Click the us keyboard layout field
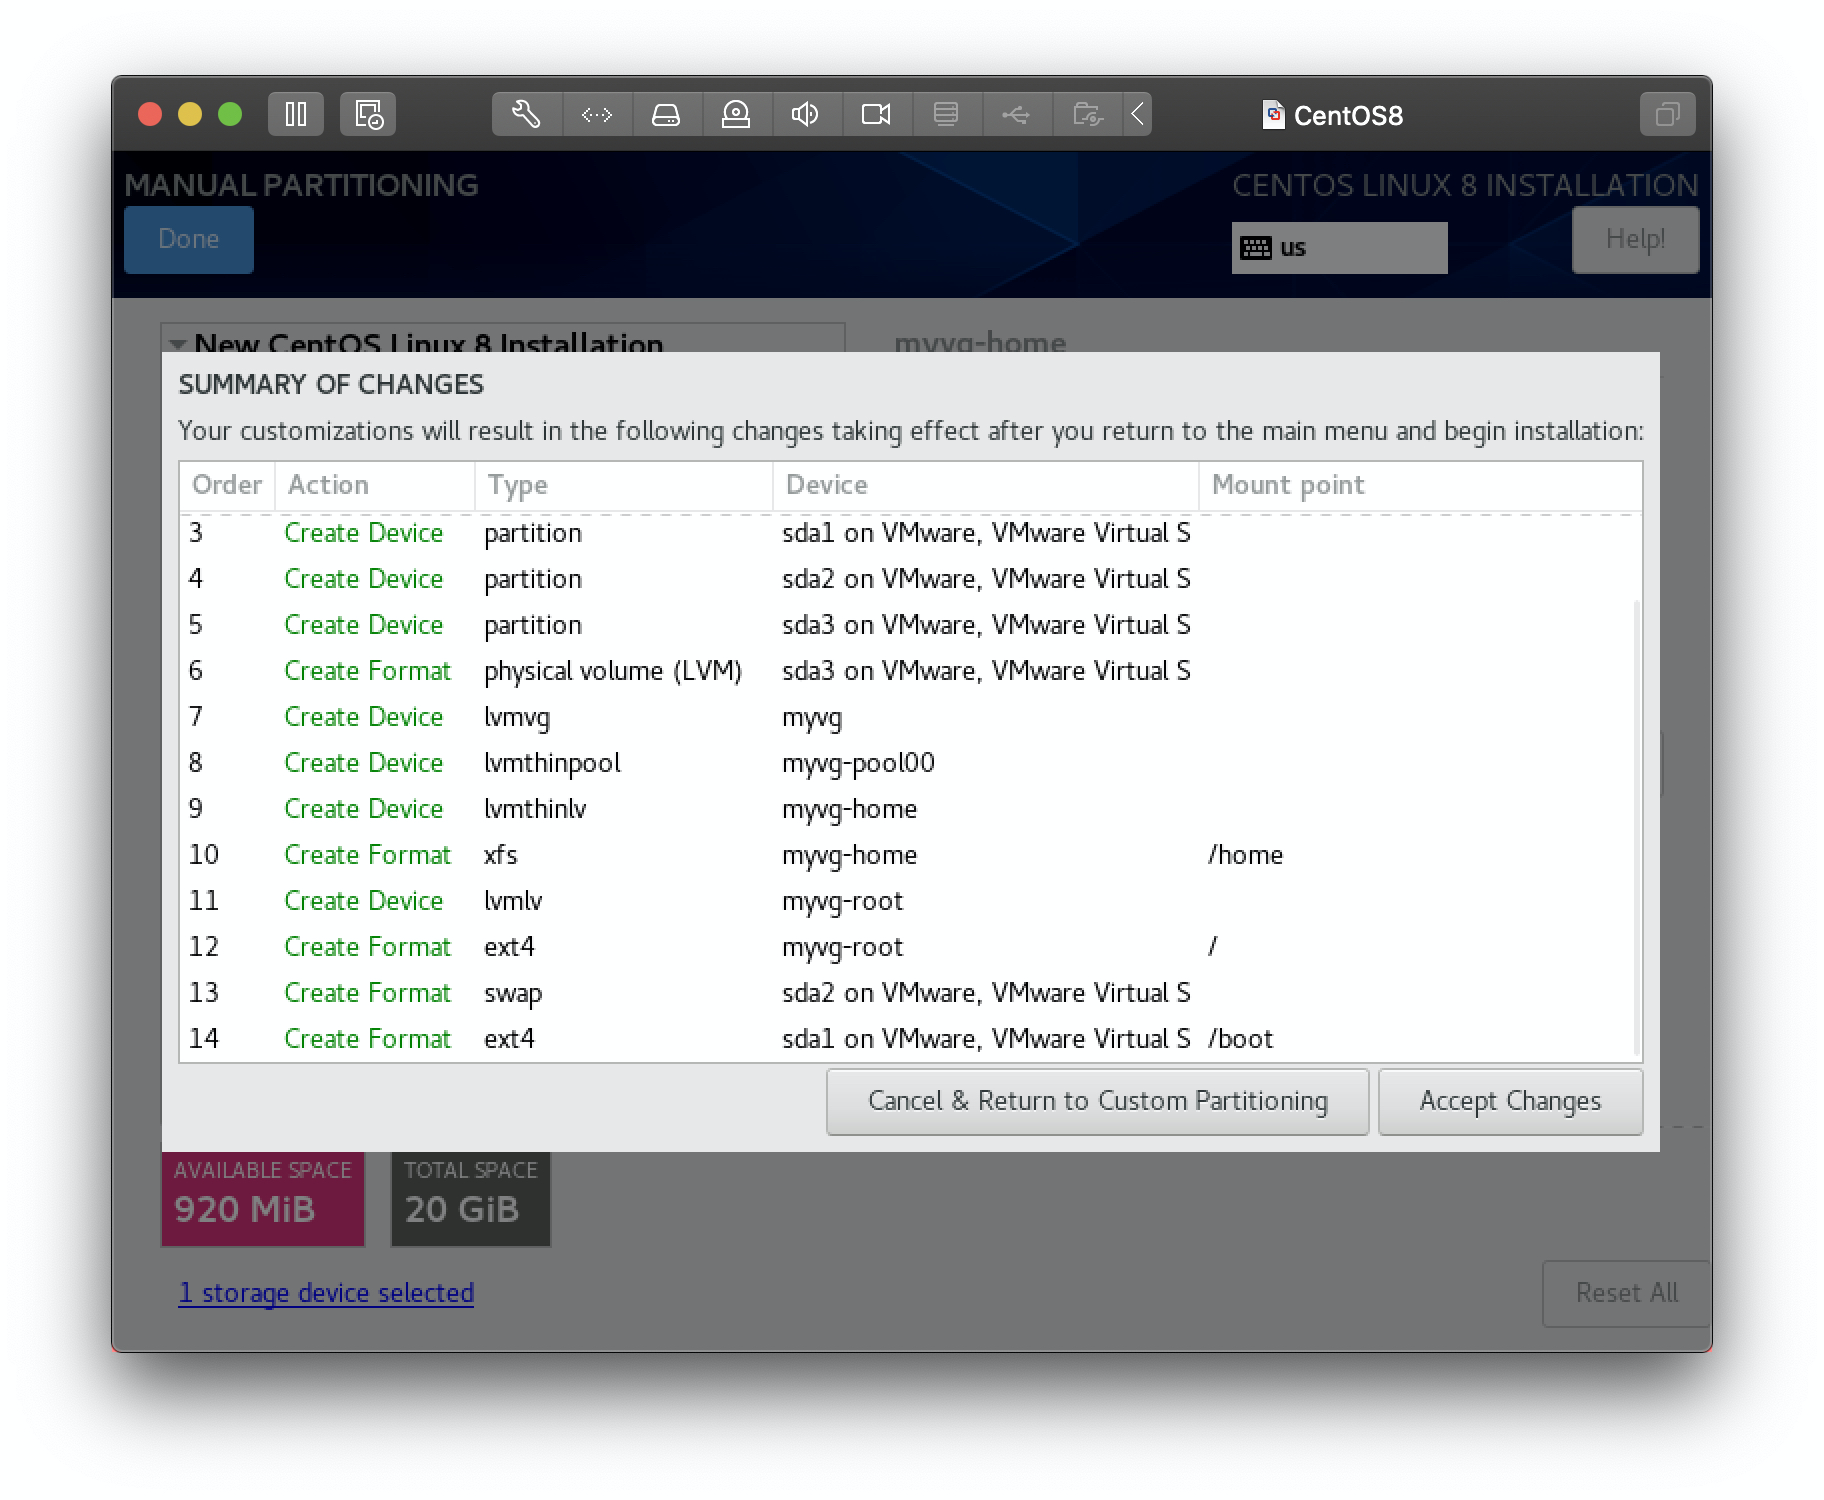 [1339, 248]
